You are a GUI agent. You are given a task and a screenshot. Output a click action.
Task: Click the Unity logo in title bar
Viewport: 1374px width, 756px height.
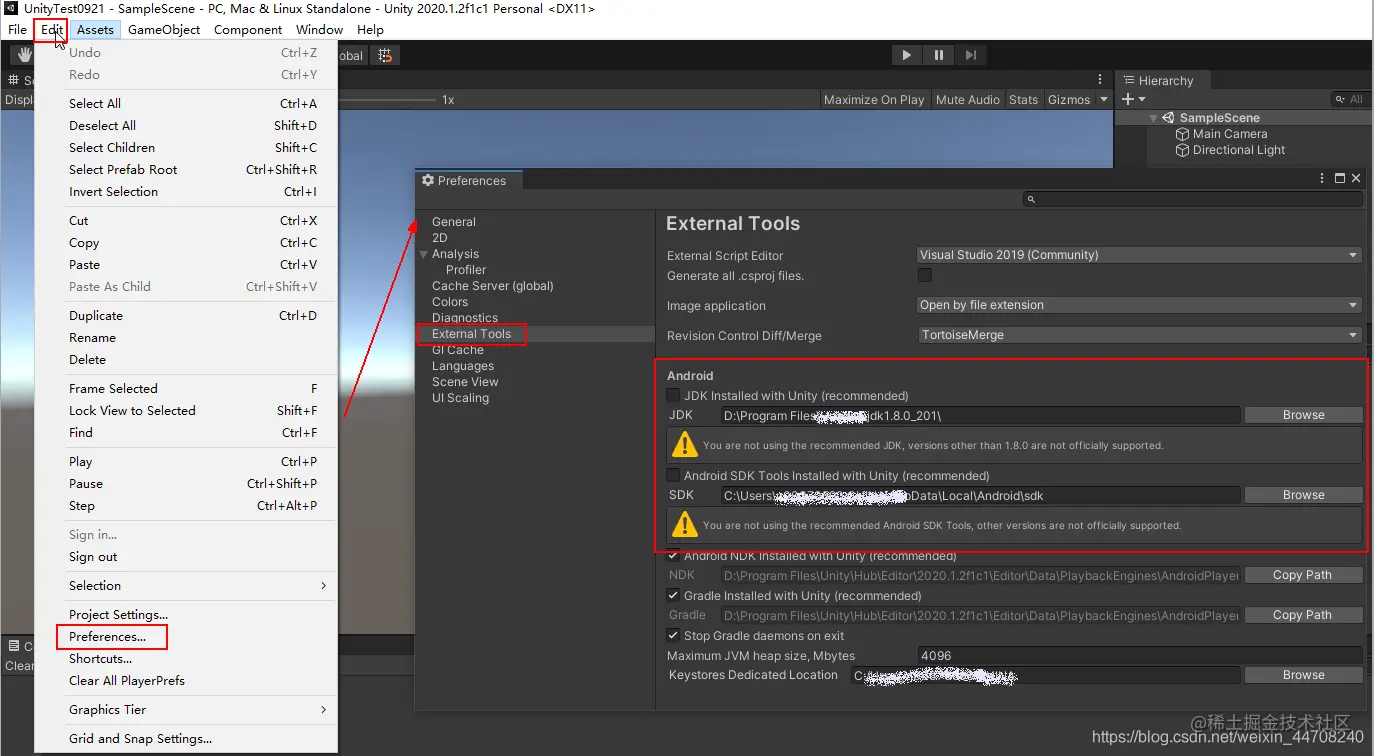tap(10, 8)
